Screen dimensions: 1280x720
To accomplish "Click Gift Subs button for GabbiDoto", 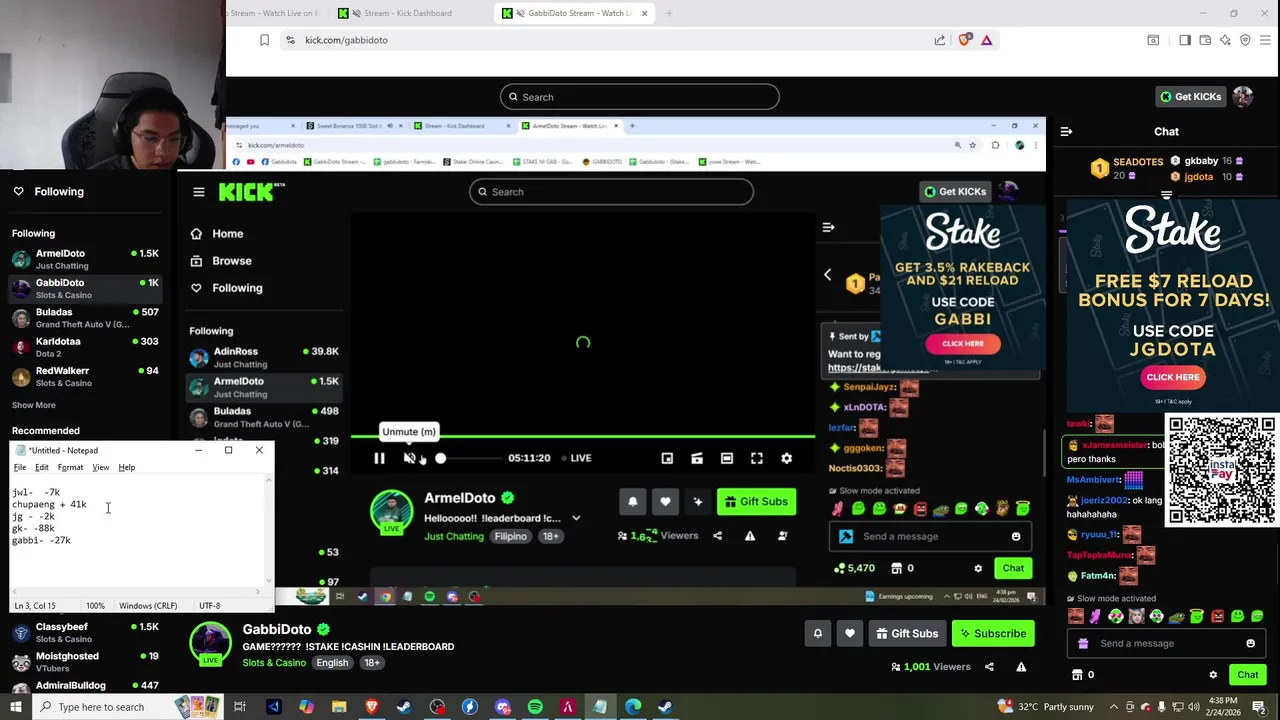I will [906, 634].
